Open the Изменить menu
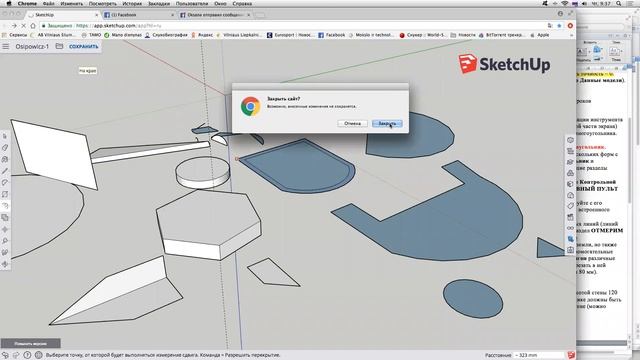The height and width of the screenshot is (360, 640). point(71,3)
